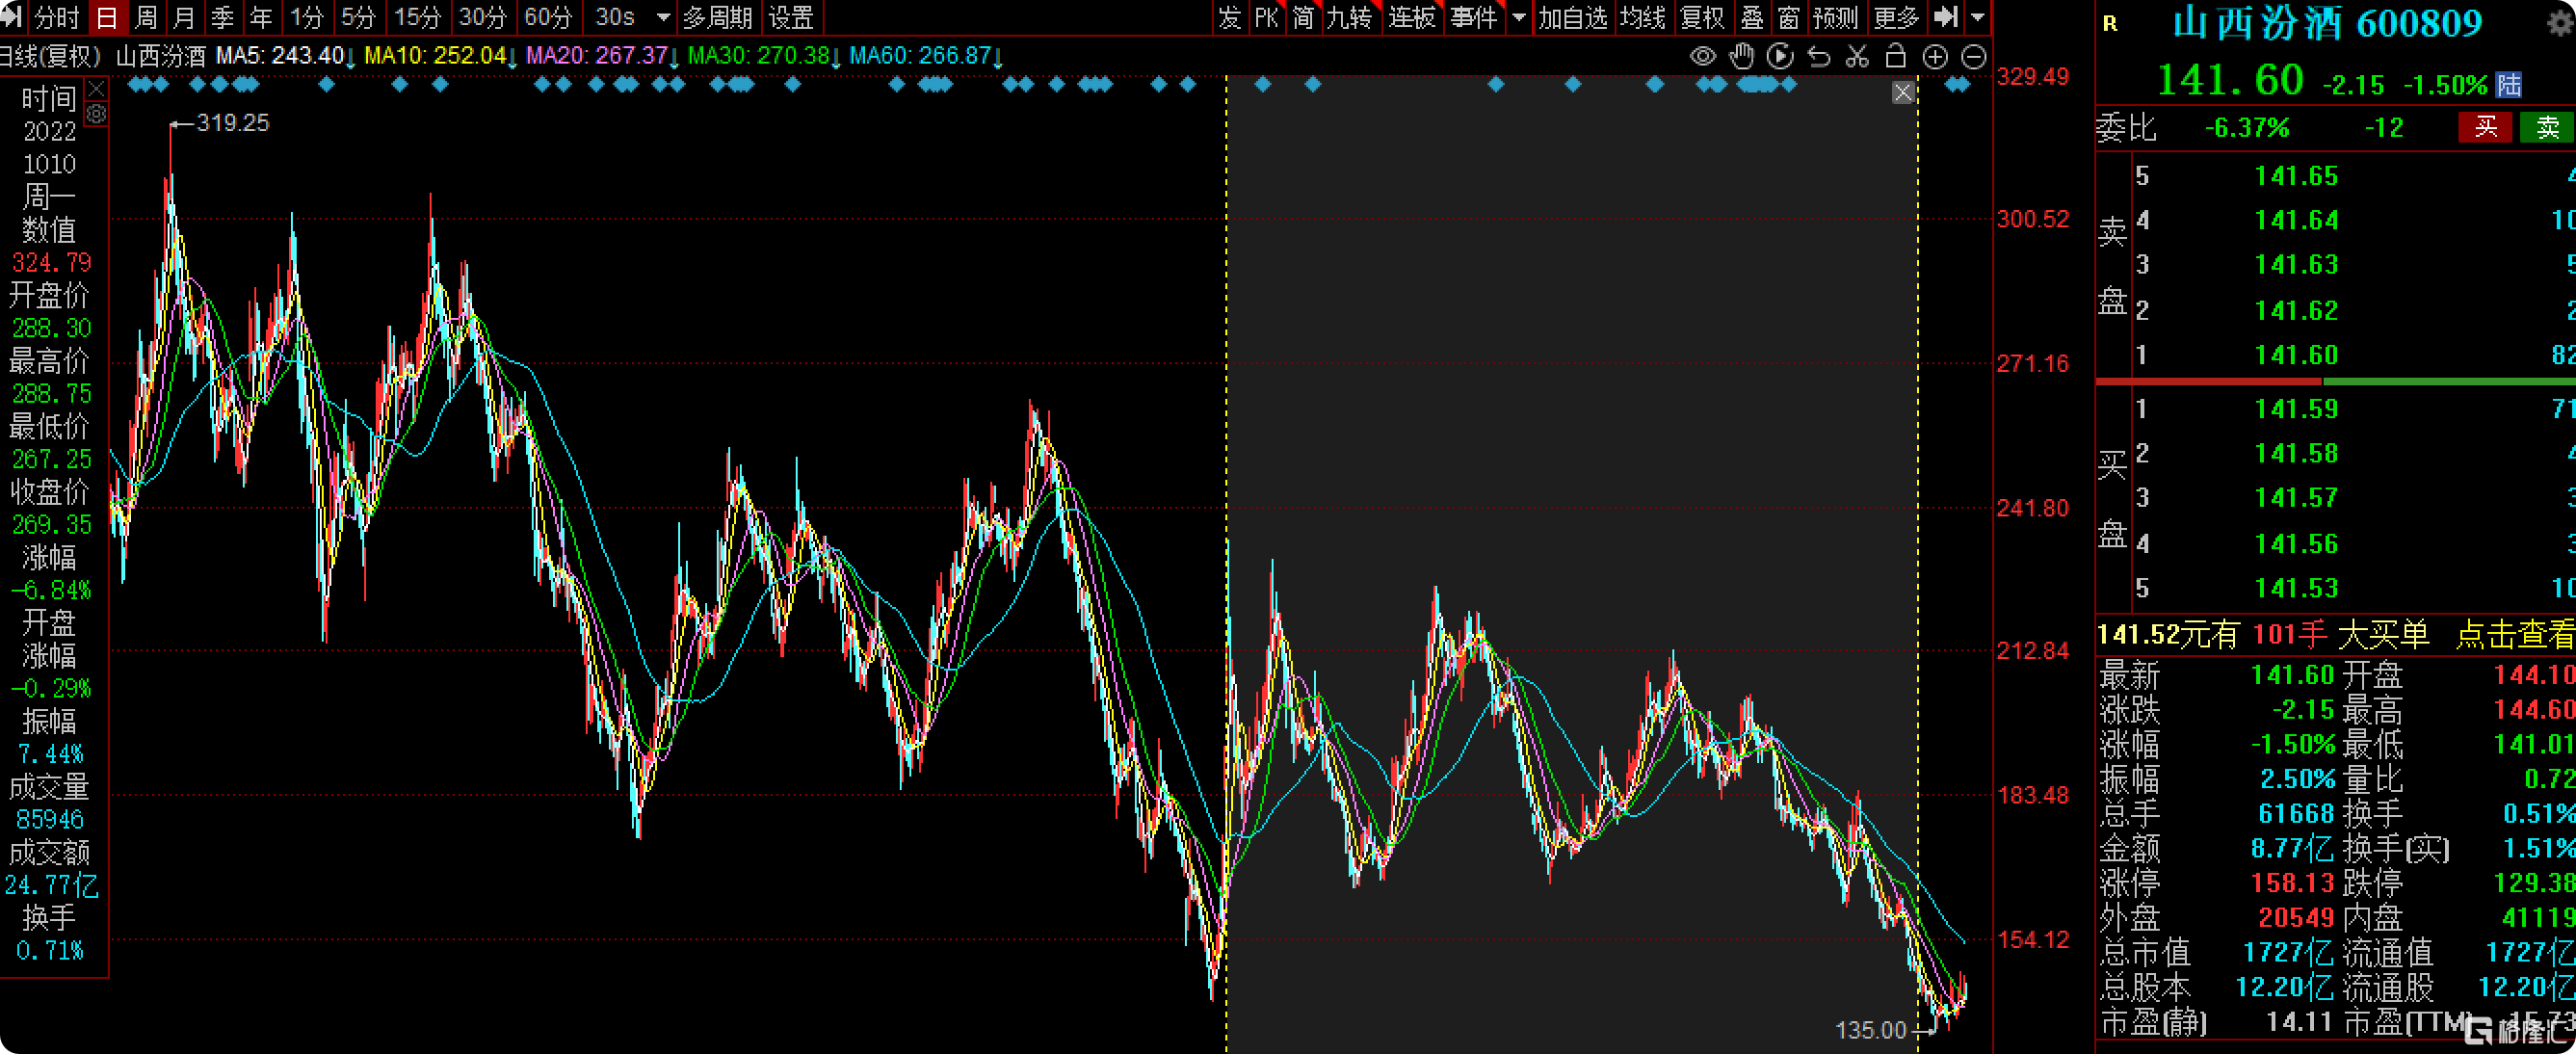2576x1054 pixels.
Task: Toggle 均线 moving averages
Action: click(1643, 17)
